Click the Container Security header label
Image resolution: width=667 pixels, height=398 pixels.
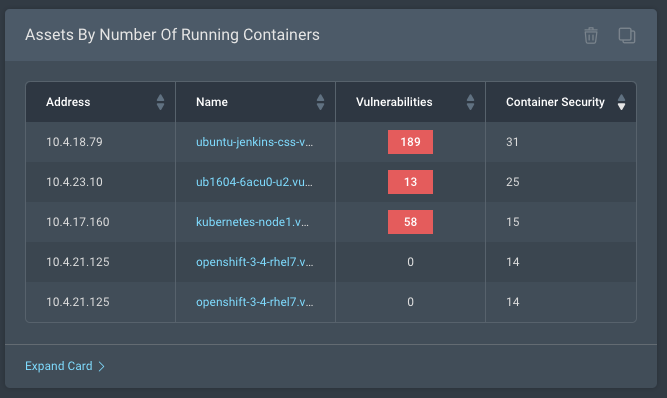[x=555, y=102]
